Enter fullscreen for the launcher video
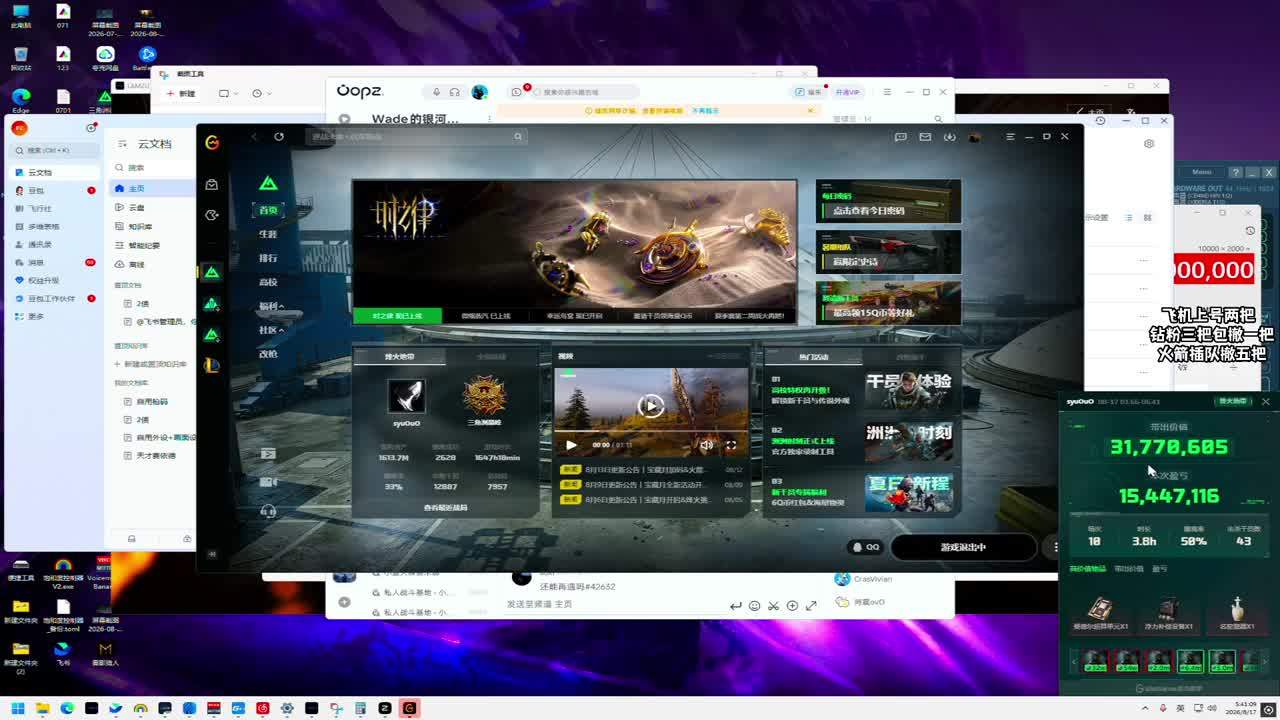 click(x=731, y=445)
